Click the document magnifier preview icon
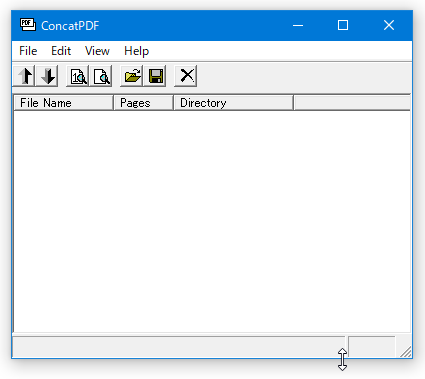The image size is (425, 379). click(x=101, y=76)
